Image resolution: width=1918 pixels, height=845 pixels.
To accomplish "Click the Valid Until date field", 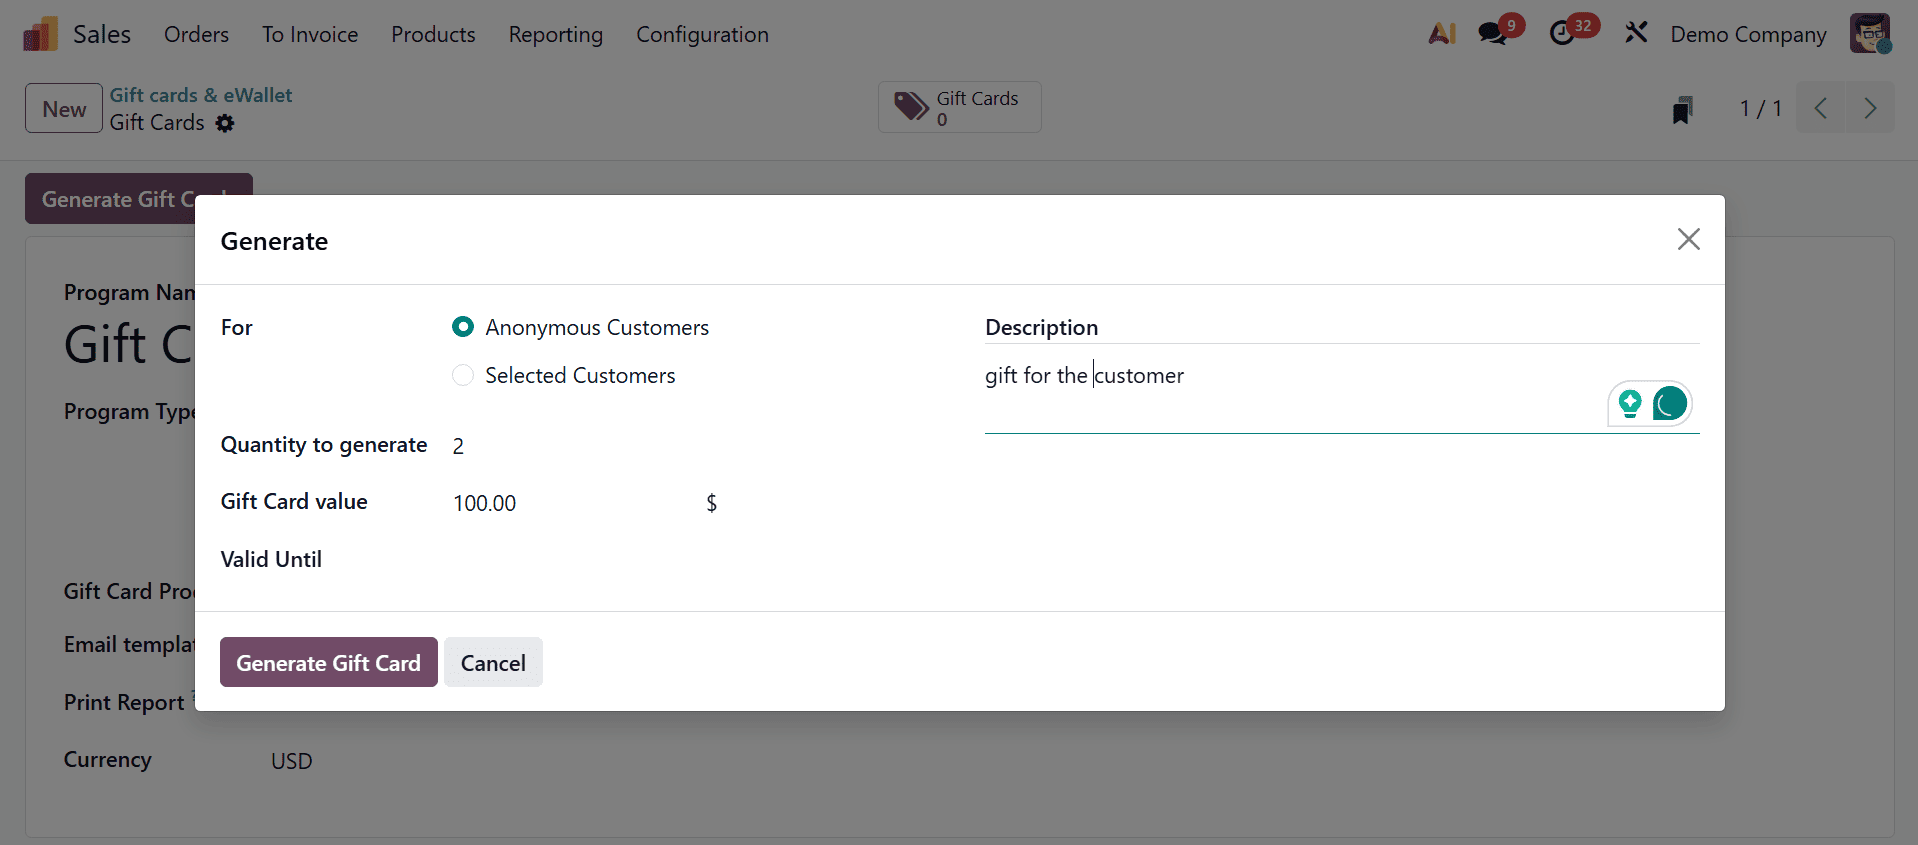I will 580,560.
